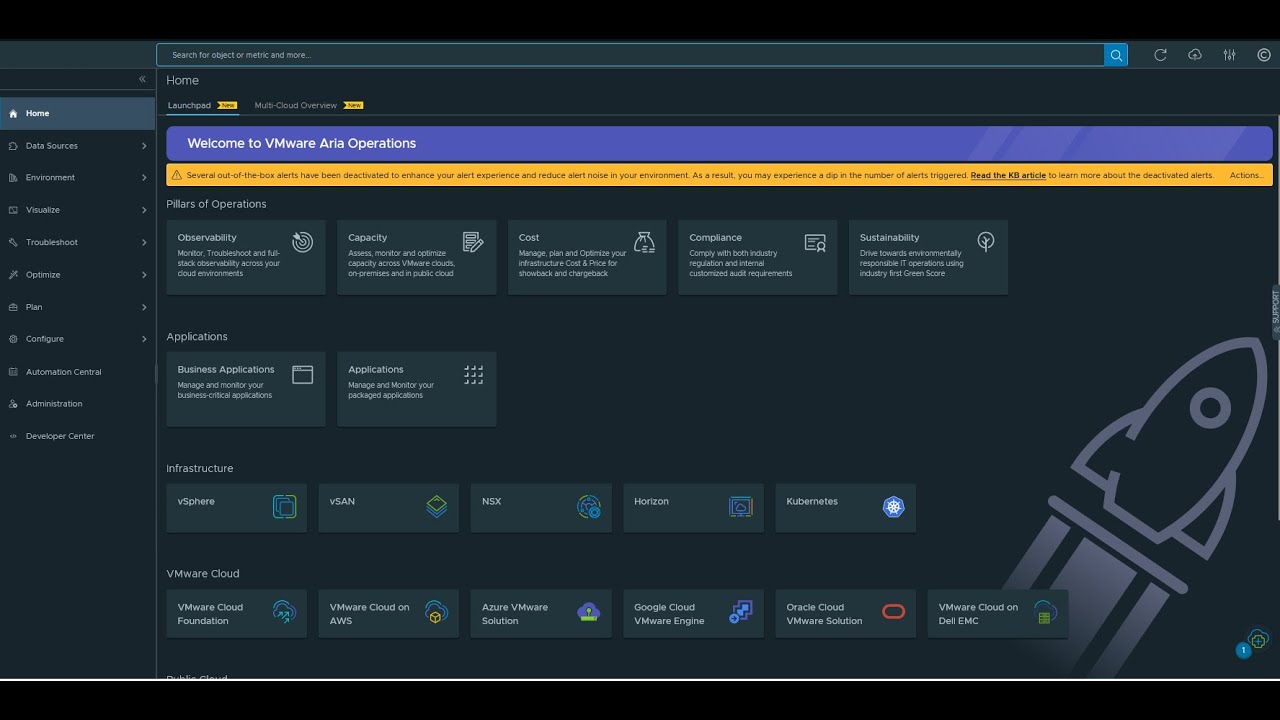1280x720 pixels.
Task: Switch to the Launchpad tab
Action: [189, 105]
